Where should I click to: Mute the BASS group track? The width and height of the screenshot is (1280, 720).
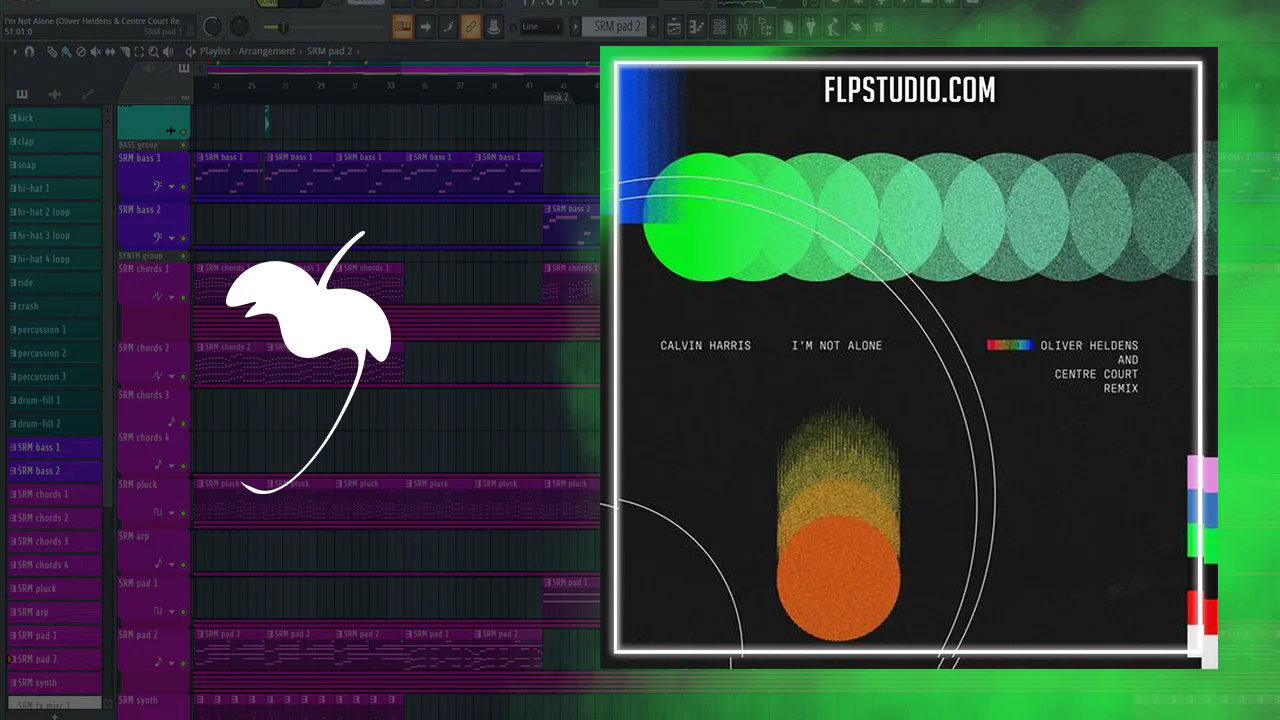[183, 145]
